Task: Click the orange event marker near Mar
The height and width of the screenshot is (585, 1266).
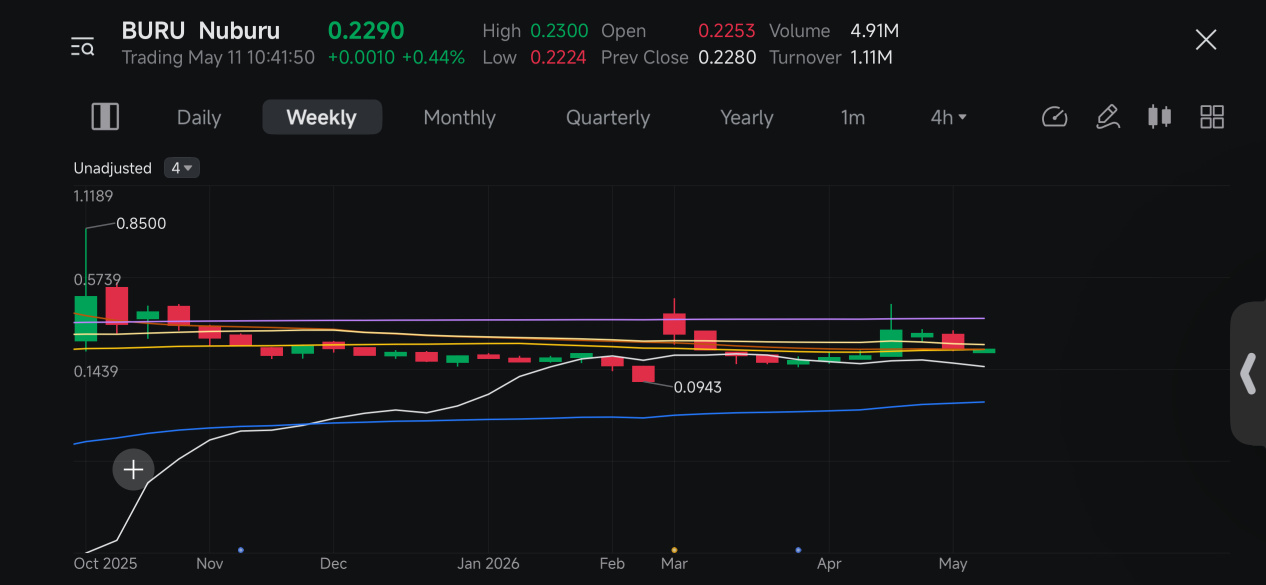Action: tap(674, 549)
